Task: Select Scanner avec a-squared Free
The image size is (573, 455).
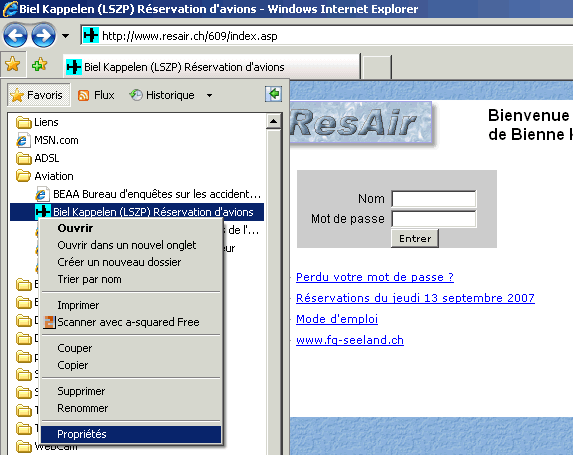Action: pyautogui.click(x=128, y=322)
